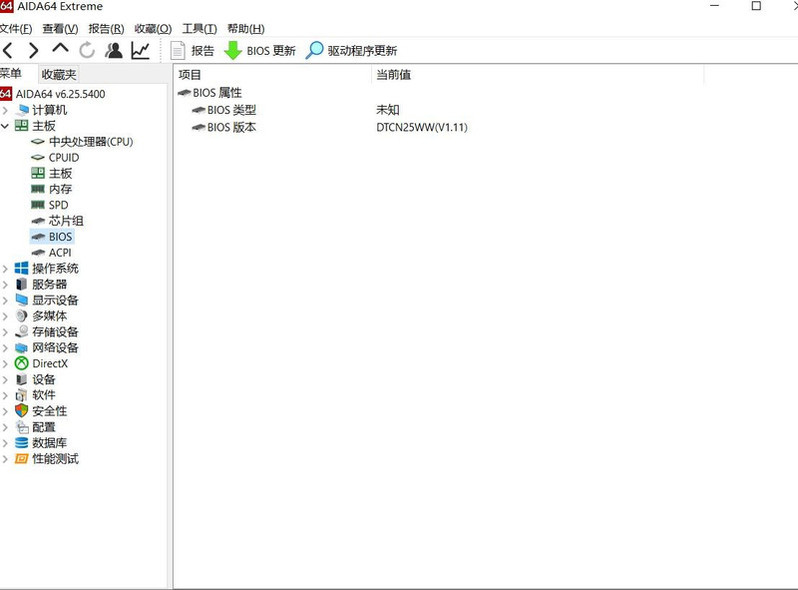
Task: Open the user manage icon in toolbar
Action: [x=114, y=50]
